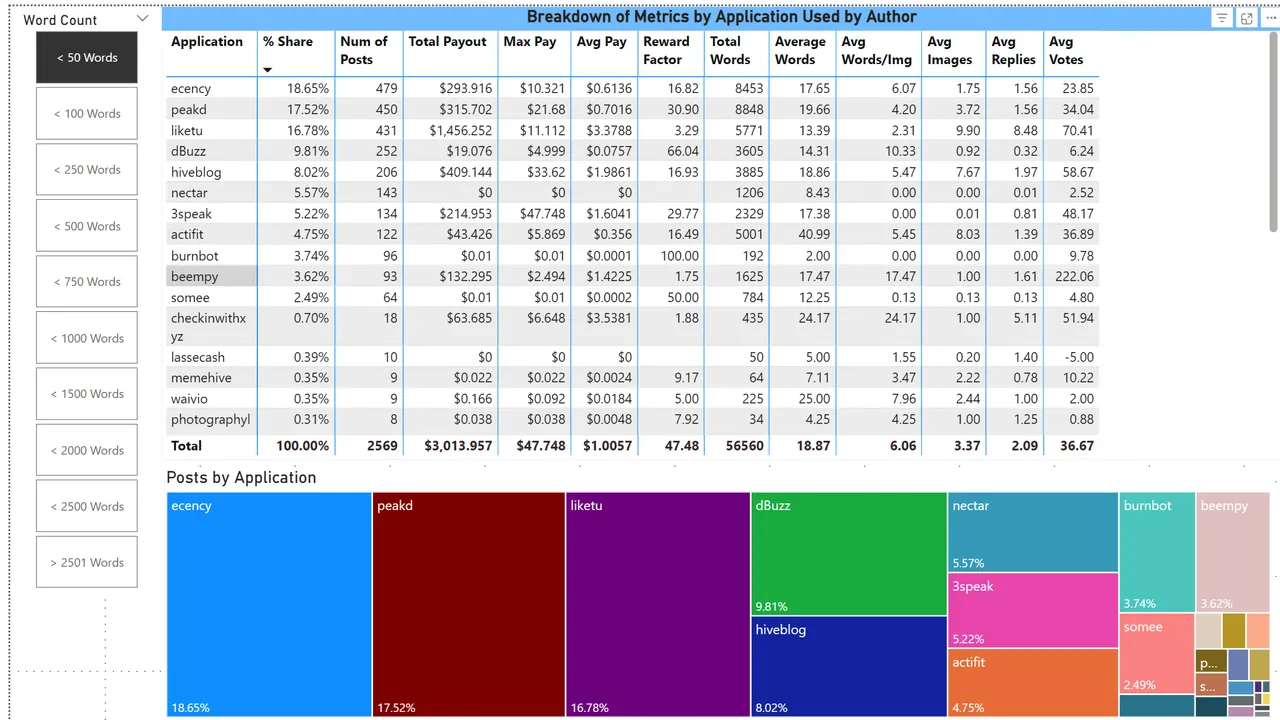
Task: Select the hiveblog row name cell
Action: tap(211, 172)
